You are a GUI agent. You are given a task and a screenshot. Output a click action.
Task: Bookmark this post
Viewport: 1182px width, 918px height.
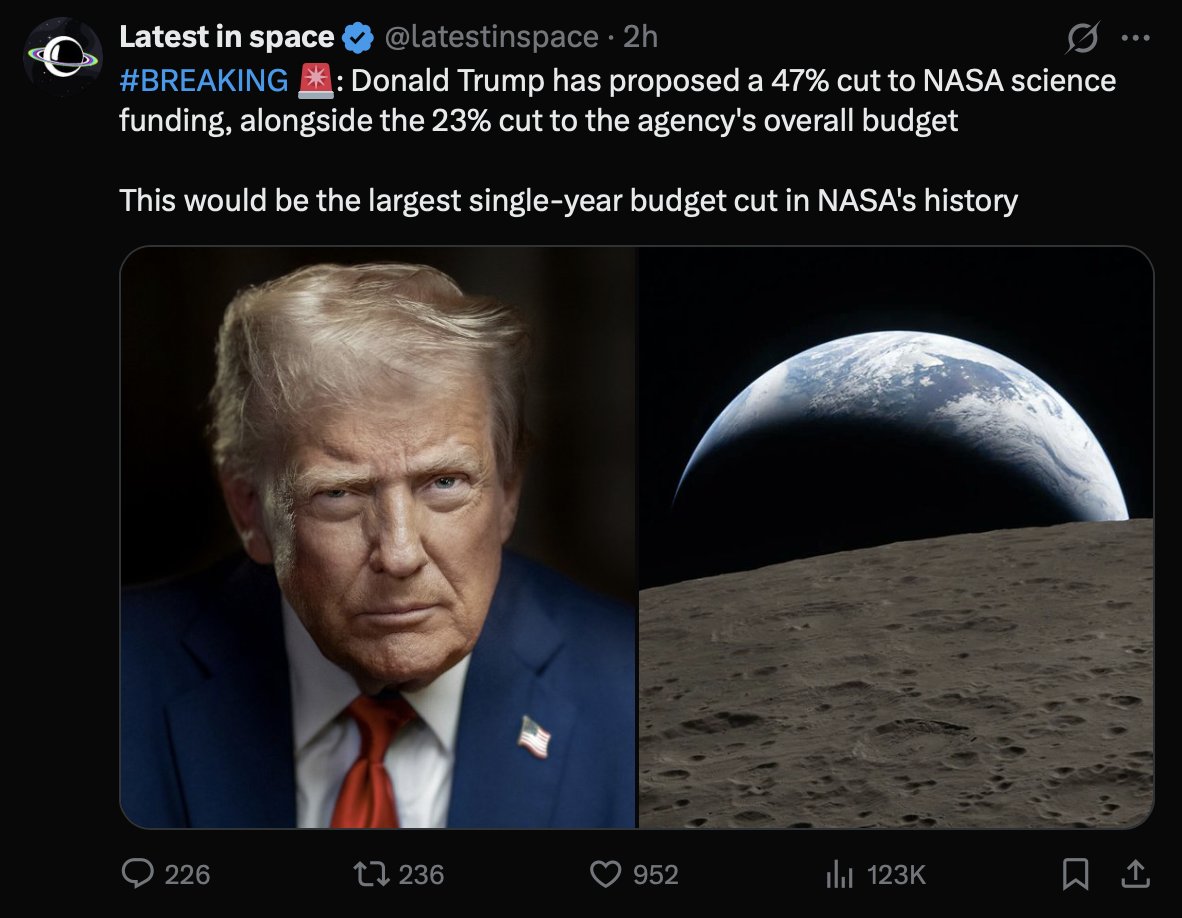[1075, 874]
